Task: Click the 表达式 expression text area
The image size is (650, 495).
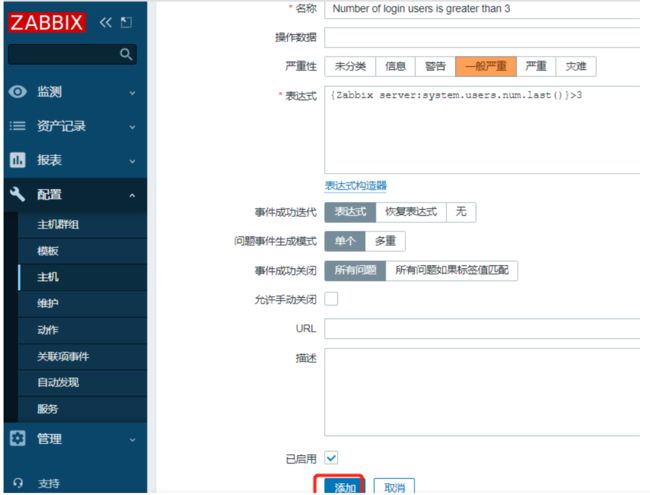Action: [x=483, y=130]
